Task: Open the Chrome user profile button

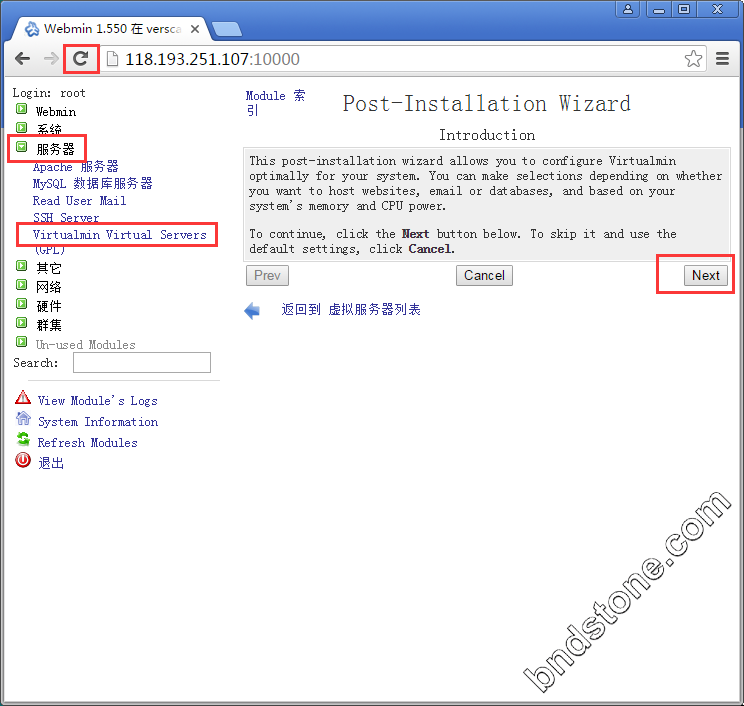Action: (x=628, y=9)
